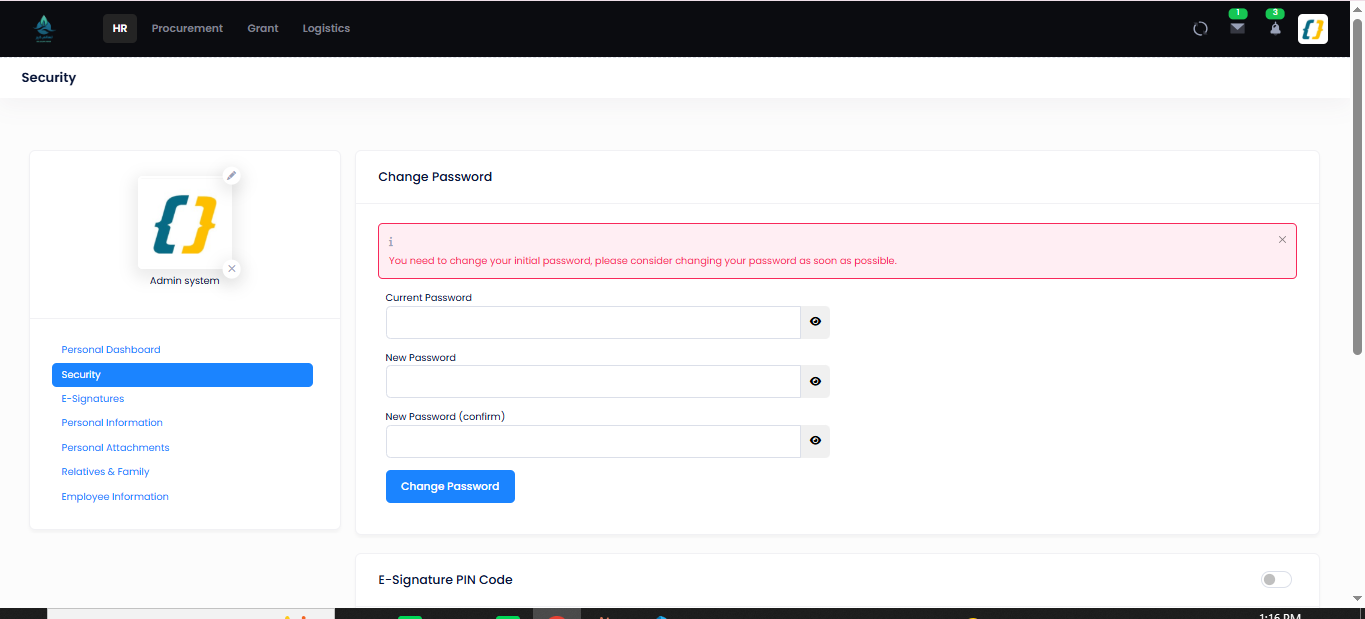Click the large profile picture thumbnail
The height and width of the screenshot is (619, 1365).
tap(185, 223)
